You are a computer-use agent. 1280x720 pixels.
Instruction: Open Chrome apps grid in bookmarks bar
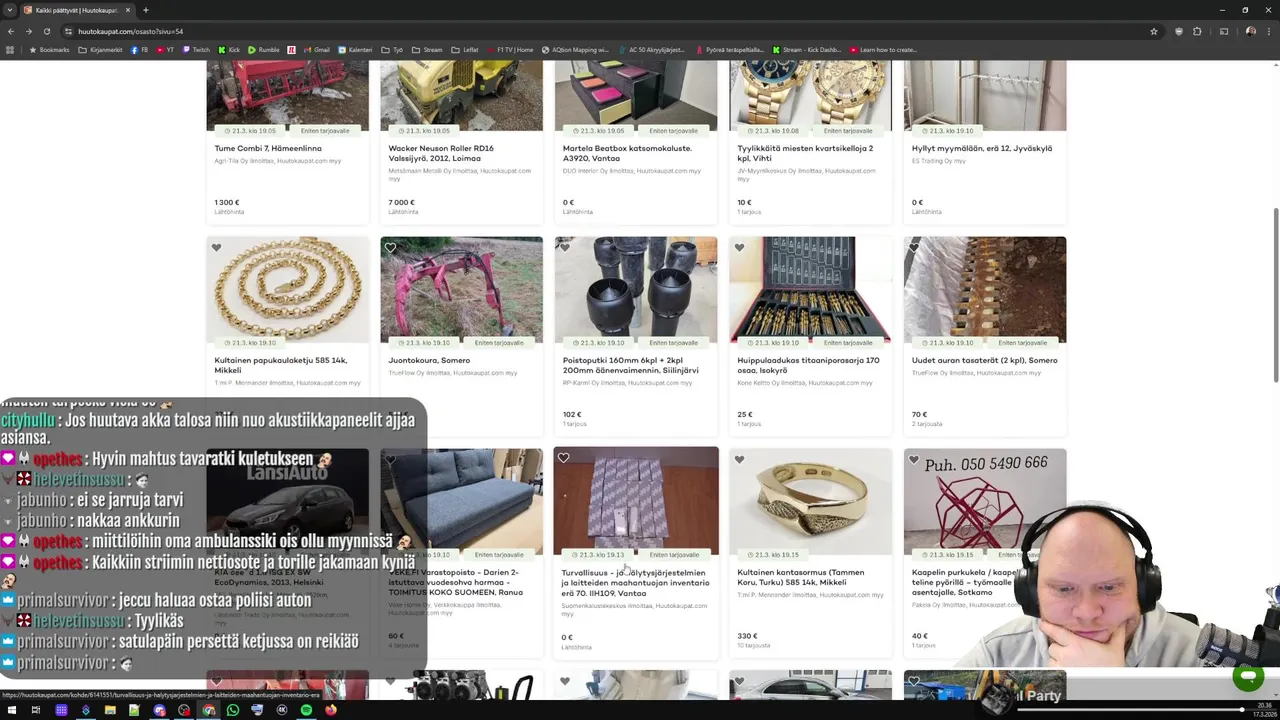click(x=11, y=50)
